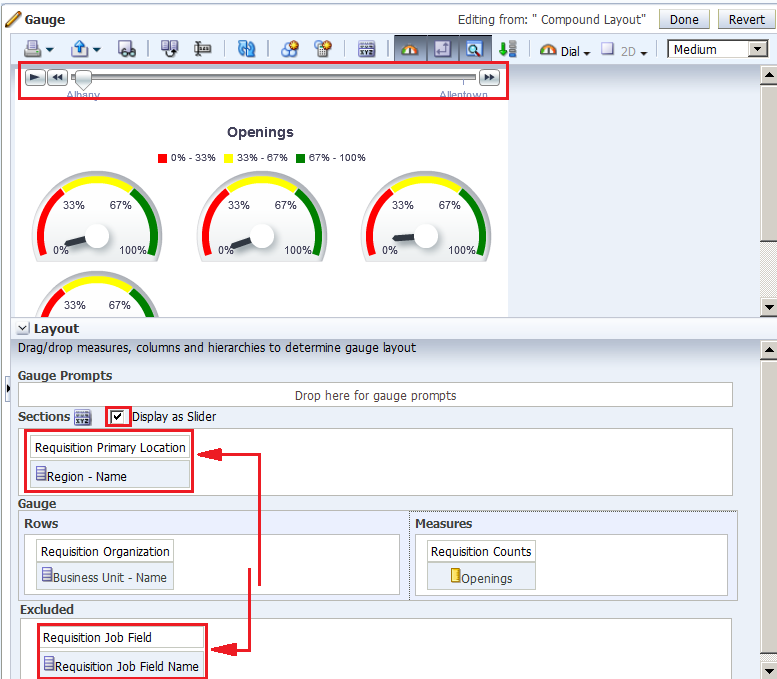Click the Sections properties icon
The image size is (777, 679).
(x=83, y=417)
